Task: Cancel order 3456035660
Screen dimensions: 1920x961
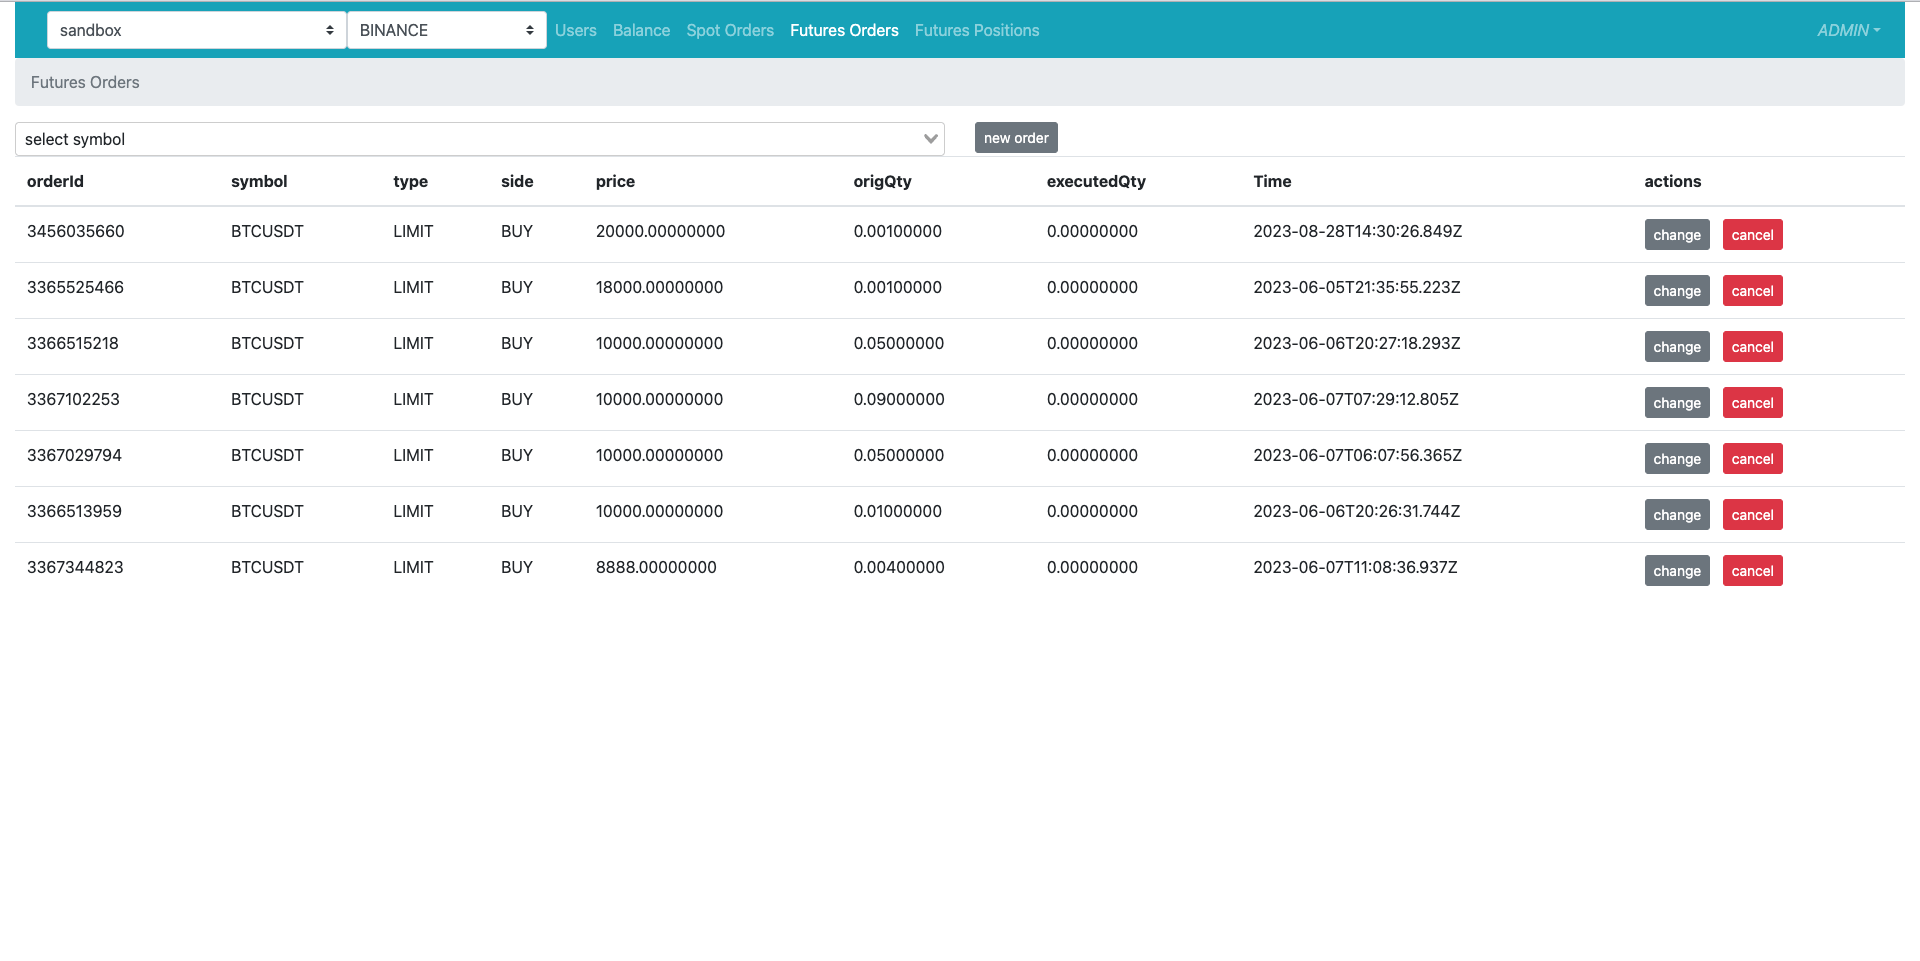Action: (x=1752, y=235)
